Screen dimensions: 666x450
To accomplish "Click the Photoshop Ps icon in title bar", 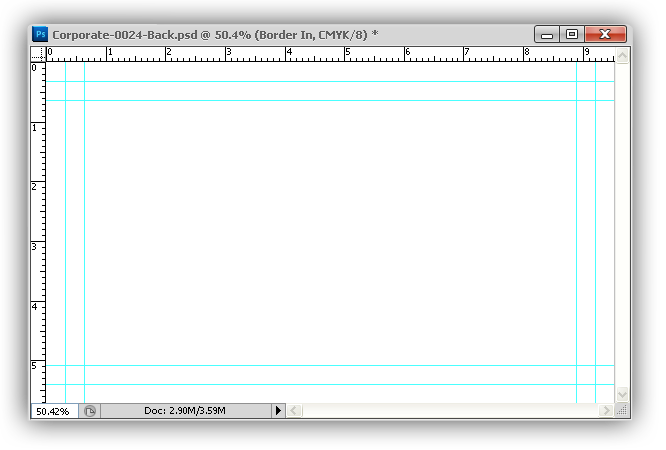I will (40, 34).
